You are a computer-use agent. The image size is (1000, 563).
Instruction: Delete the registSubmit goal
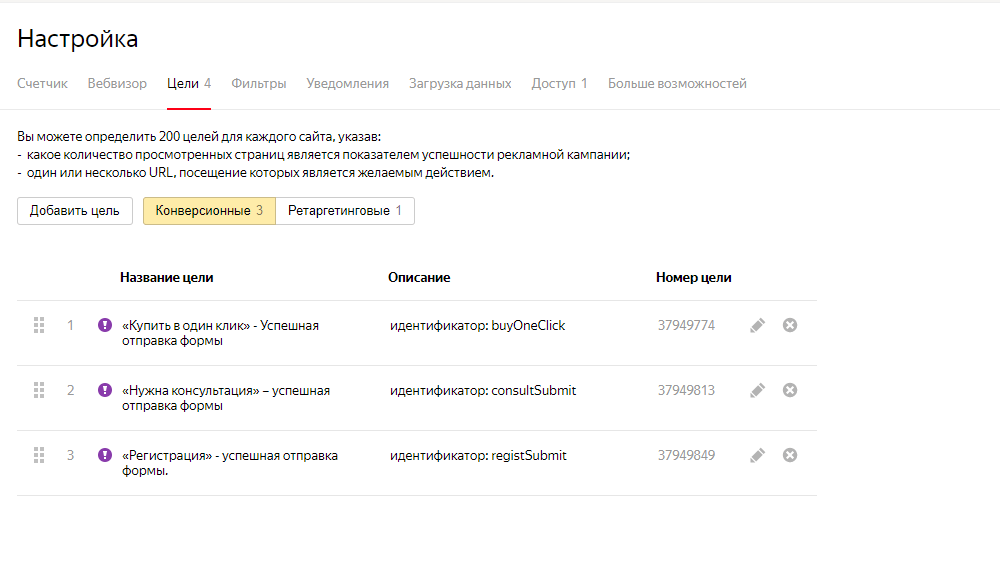(790, 455)
